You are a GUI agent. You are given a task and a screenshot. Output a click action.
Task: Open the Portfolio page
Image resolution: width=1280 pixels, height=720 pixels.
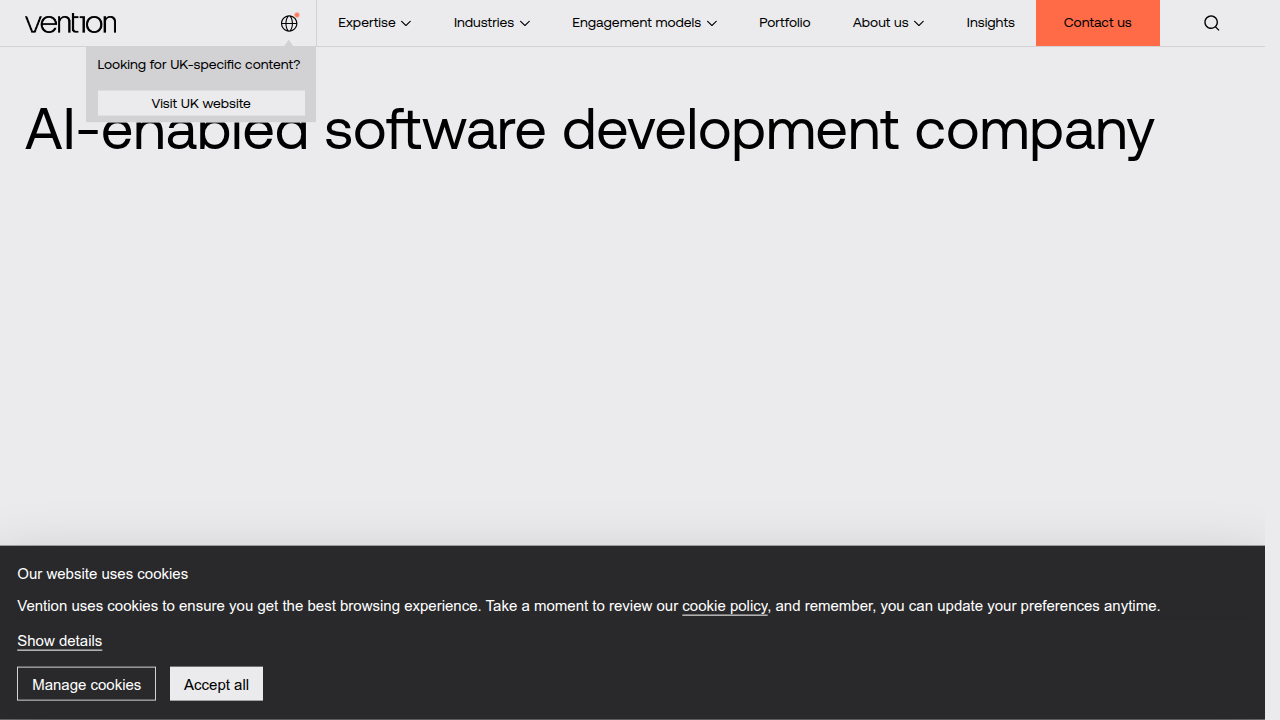785,23
